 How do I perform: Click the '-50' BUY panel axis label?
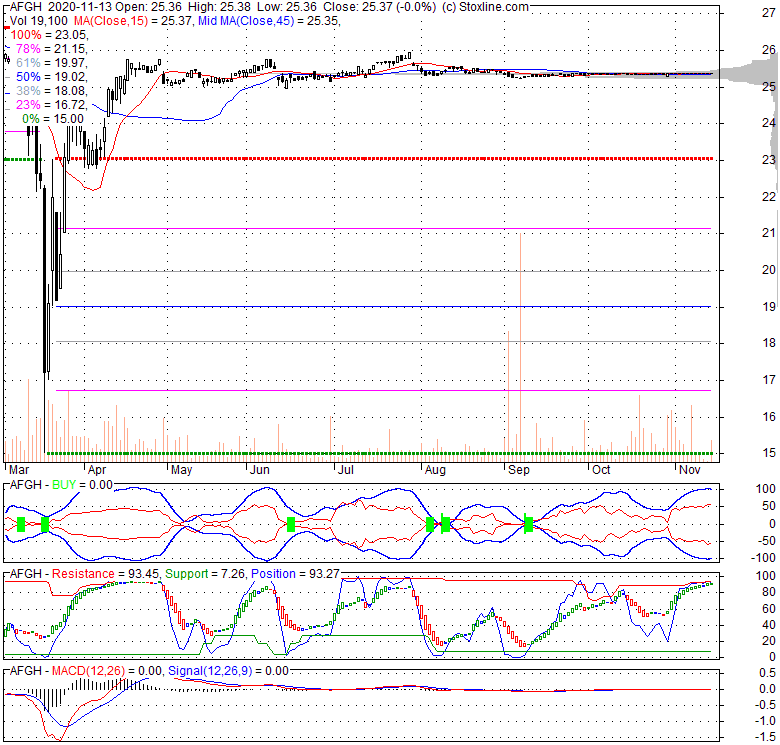tap(768, 541)
